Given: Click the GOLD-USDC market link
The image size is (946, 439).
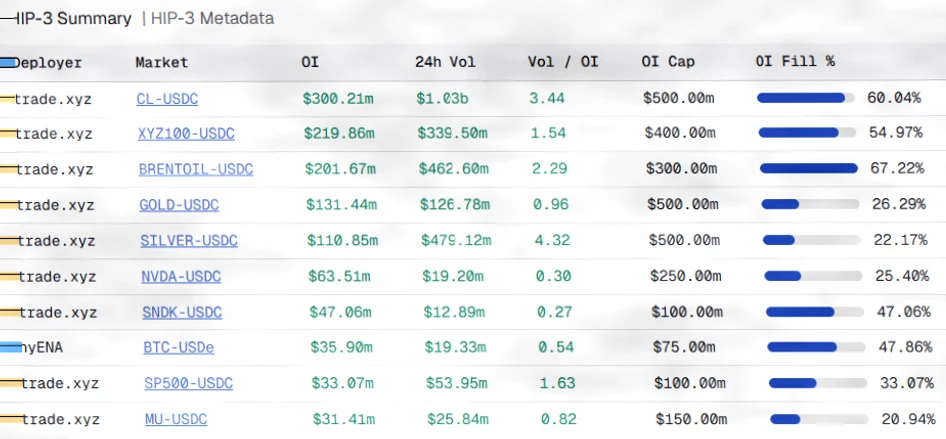Looking at the screenshot, I should [179, 205].
